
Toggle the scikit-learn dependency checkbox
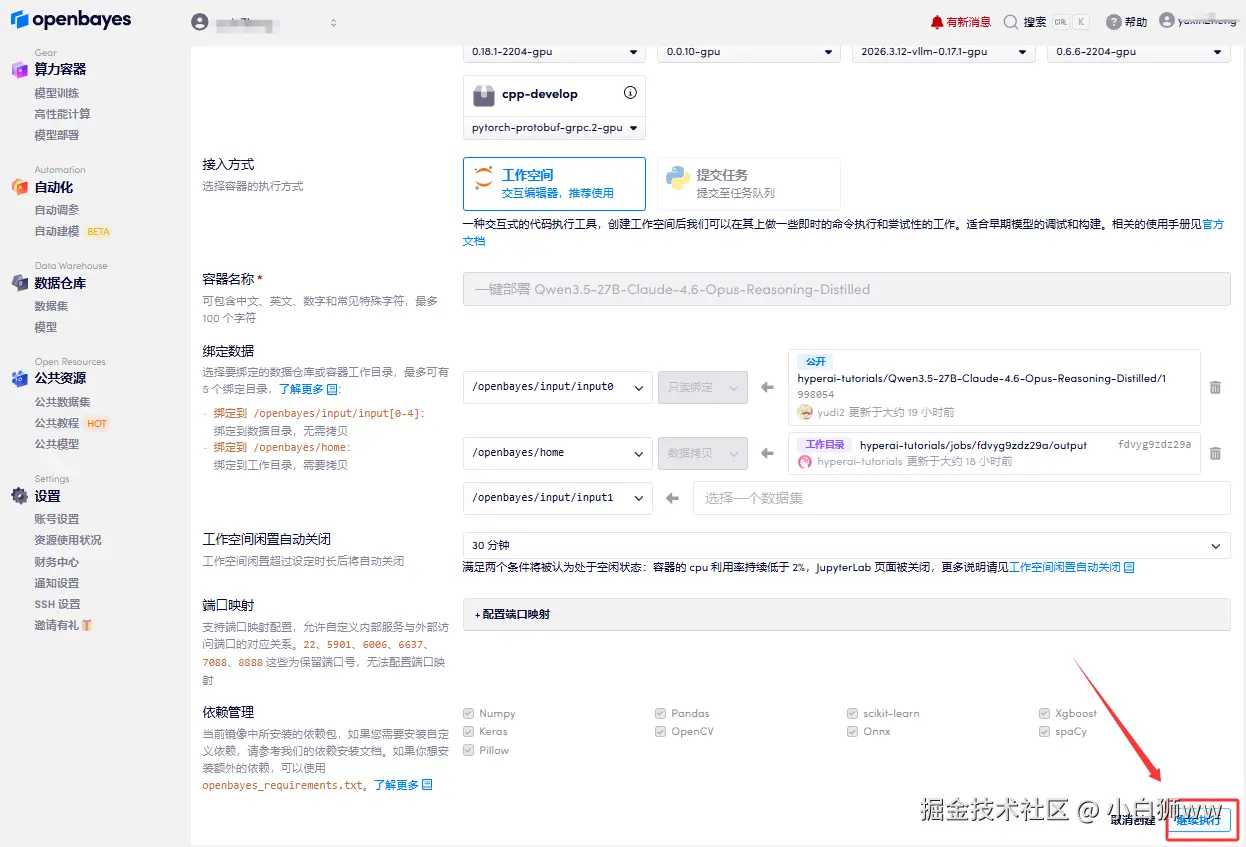853,713
